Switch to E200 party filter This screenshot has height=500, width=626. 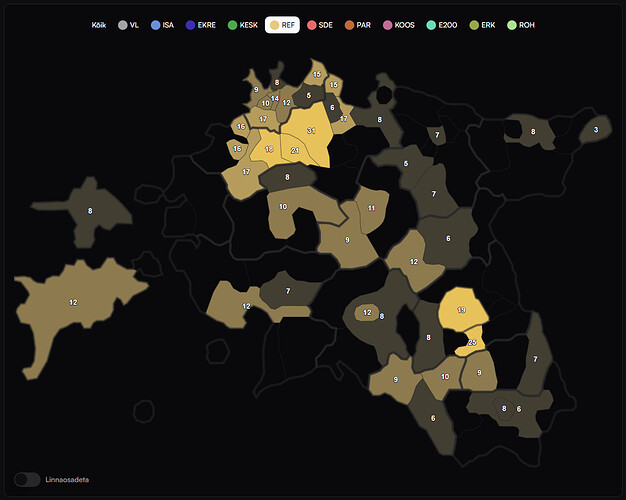tap(442, 25)
